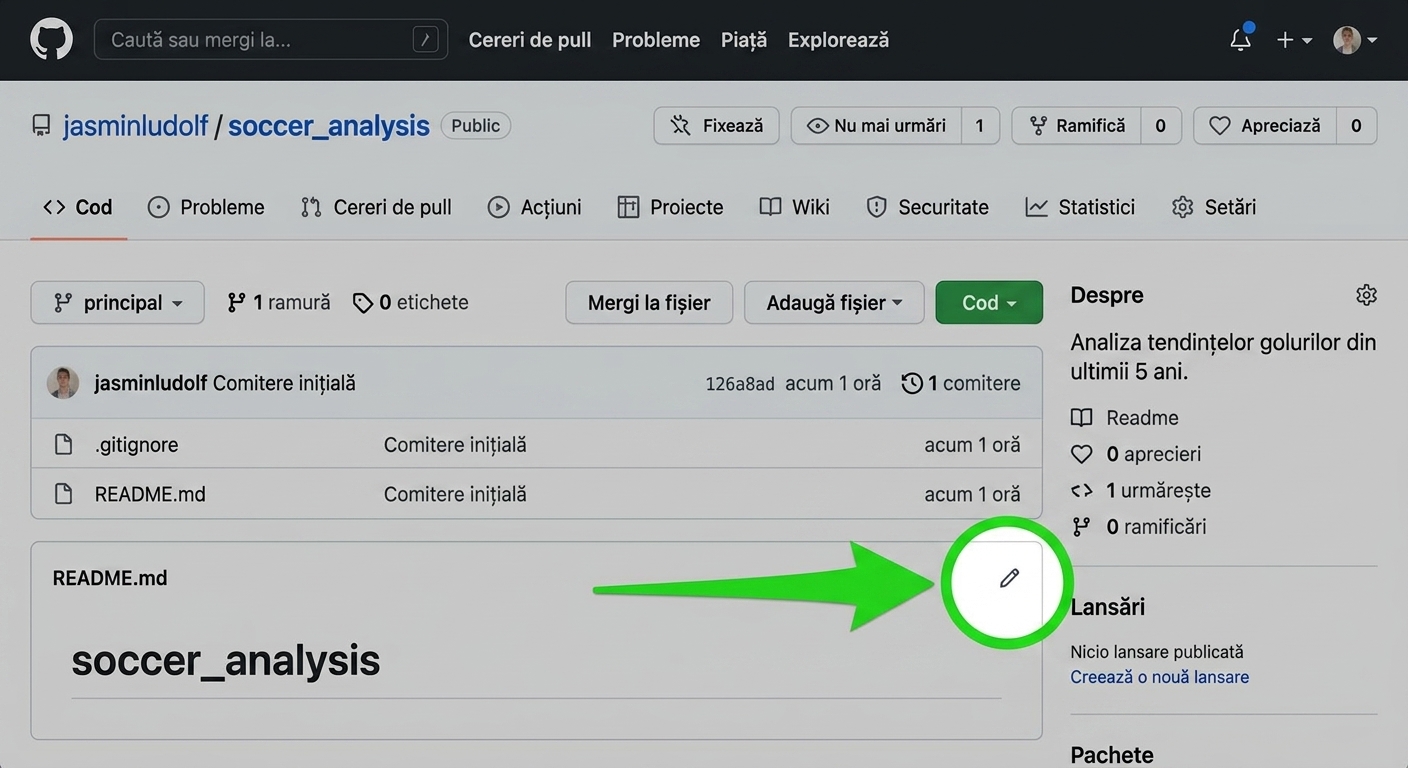Open README.md in file list
Viewport: 1408px width, 768px height.
coord(150,494)
